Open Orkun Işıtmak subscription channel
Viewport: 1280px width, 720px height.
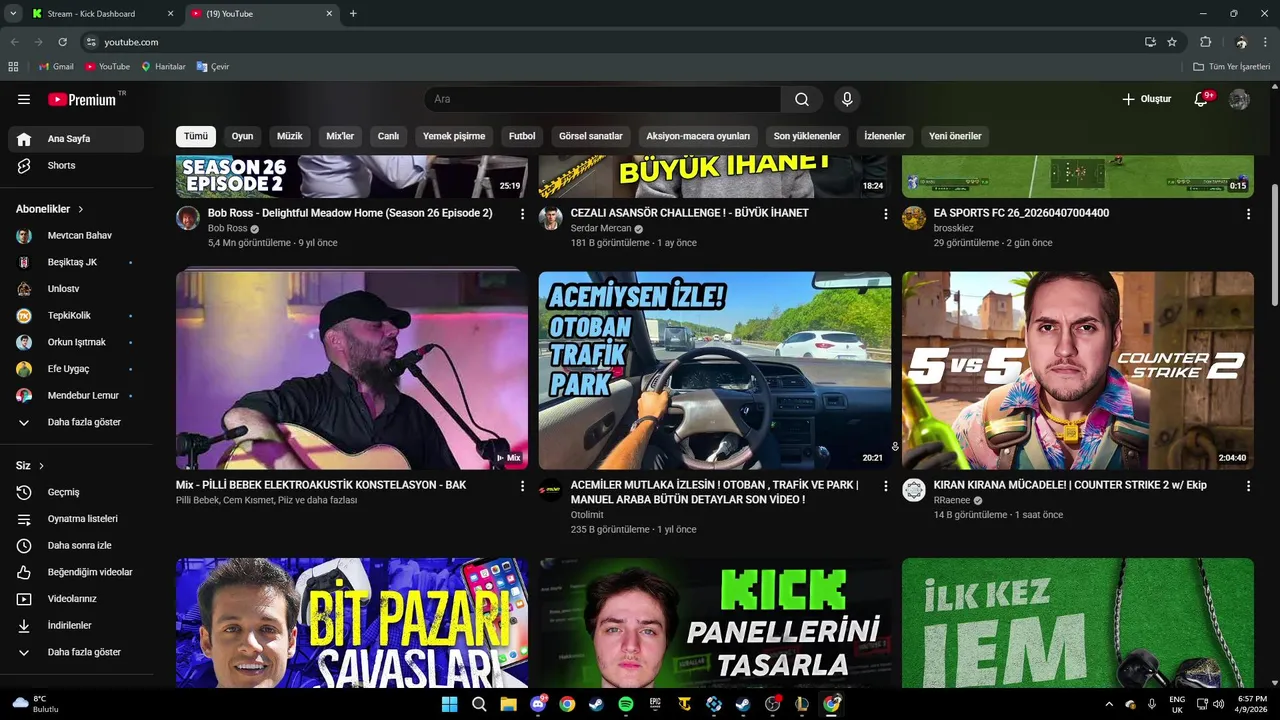click(76, 342)
